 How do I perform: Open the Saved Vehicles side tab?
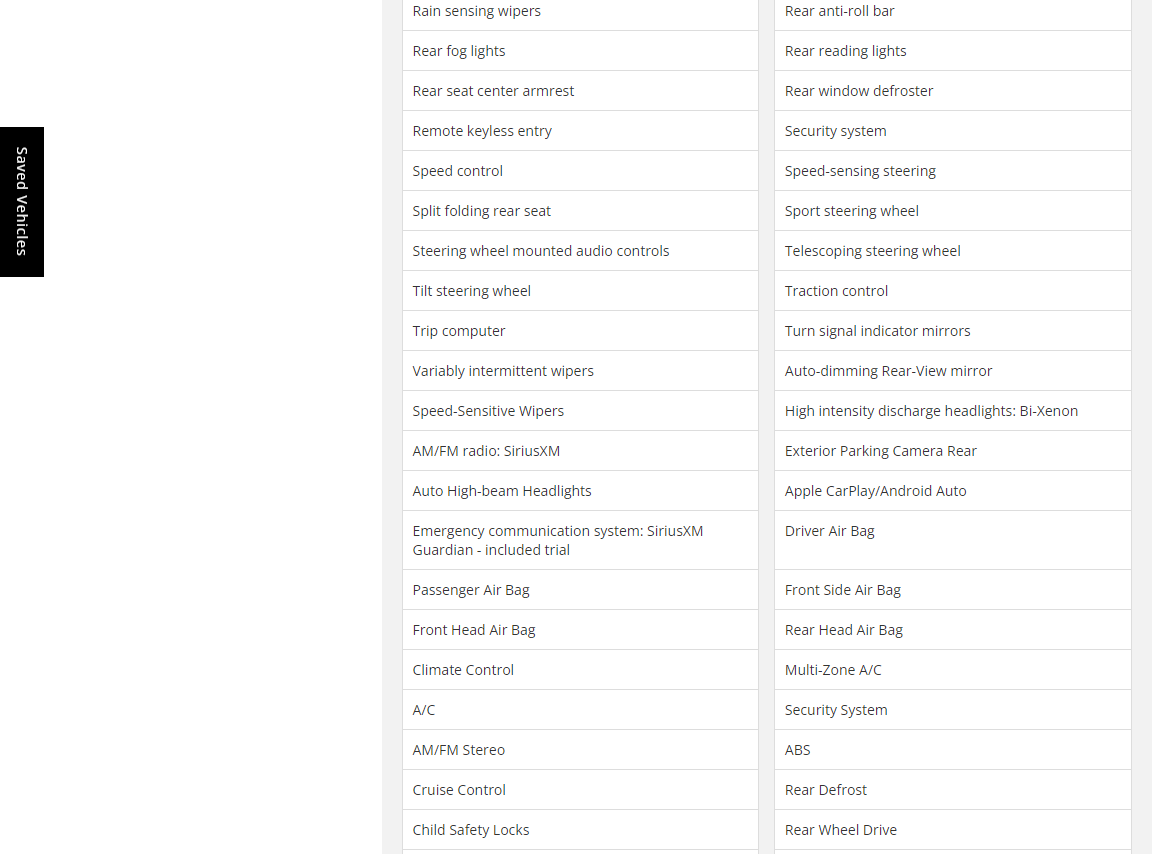(22, 201)
